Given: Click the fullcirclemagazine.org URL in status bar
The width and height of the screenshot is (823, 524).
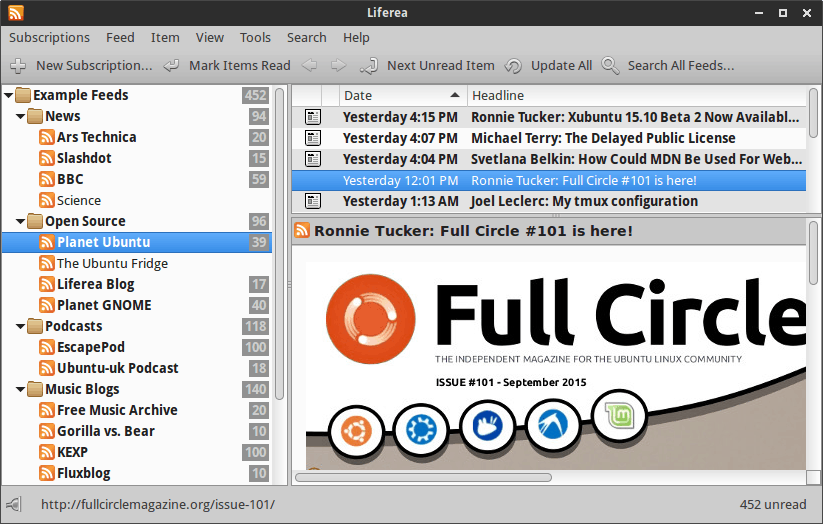Looking at the screenshot, I should click(158, 505).
